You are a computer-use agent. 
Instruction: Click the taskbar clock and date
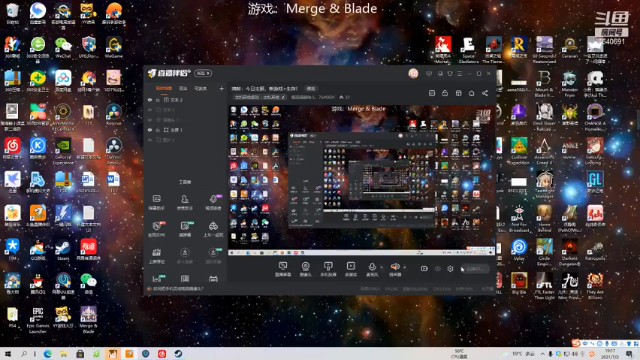tap(610, 354)
